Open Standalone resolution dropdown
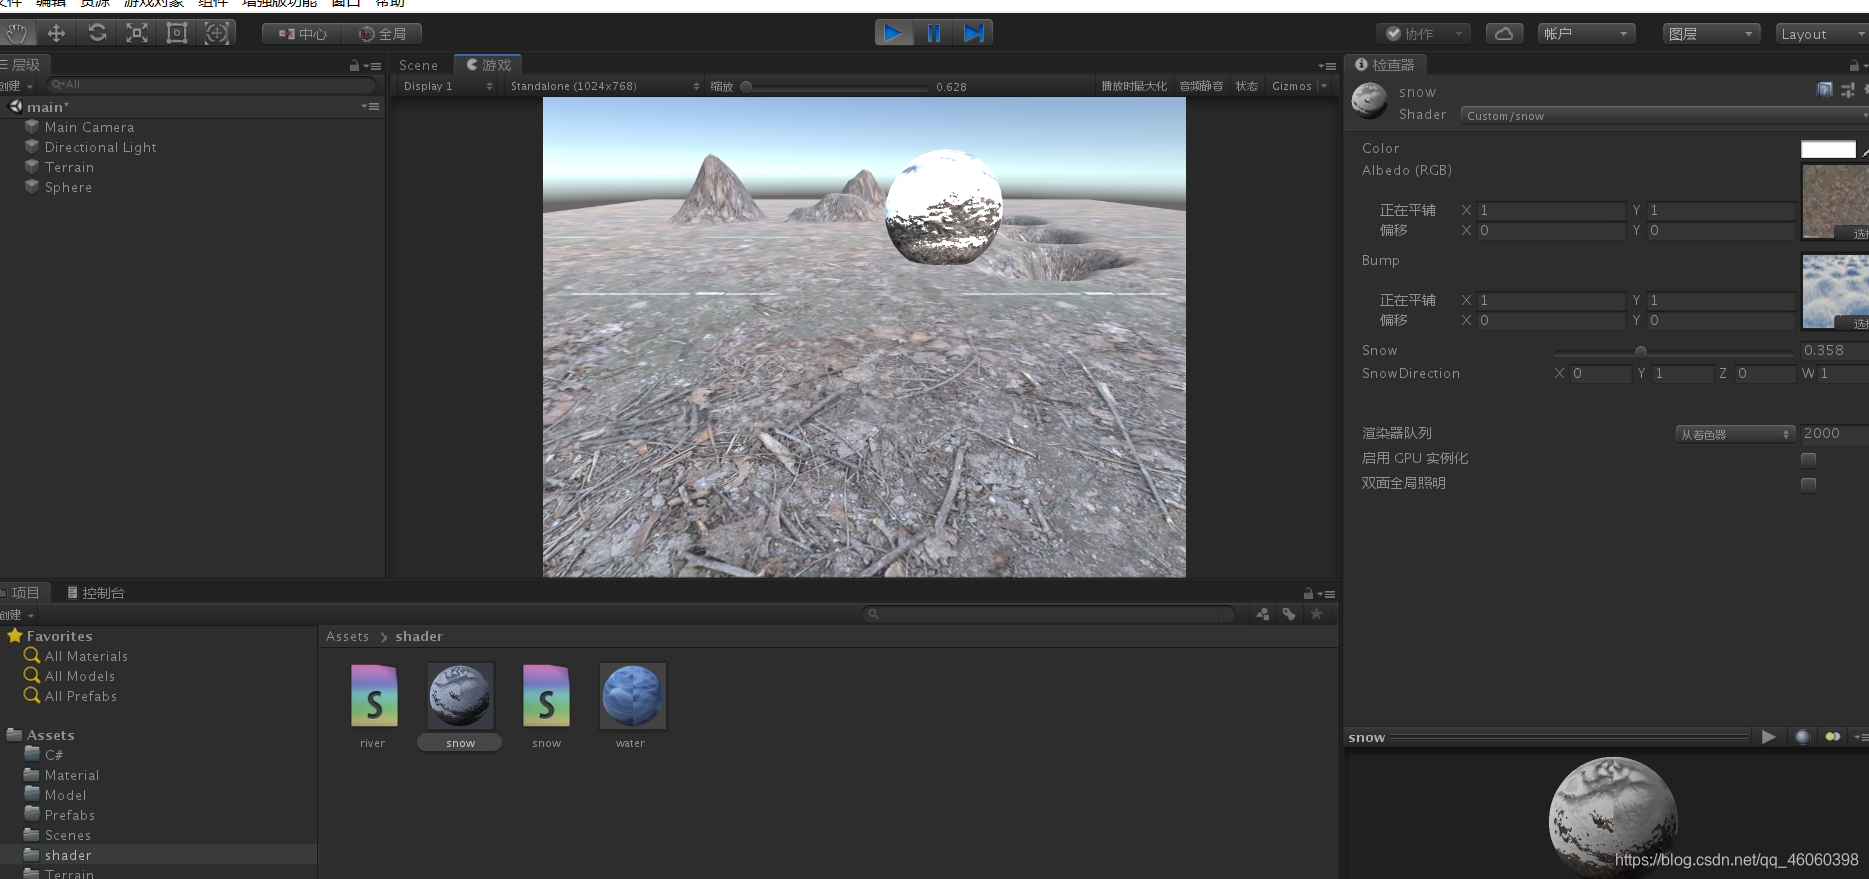The width and height of the screenshot is (1869, 879). point(604,86)
